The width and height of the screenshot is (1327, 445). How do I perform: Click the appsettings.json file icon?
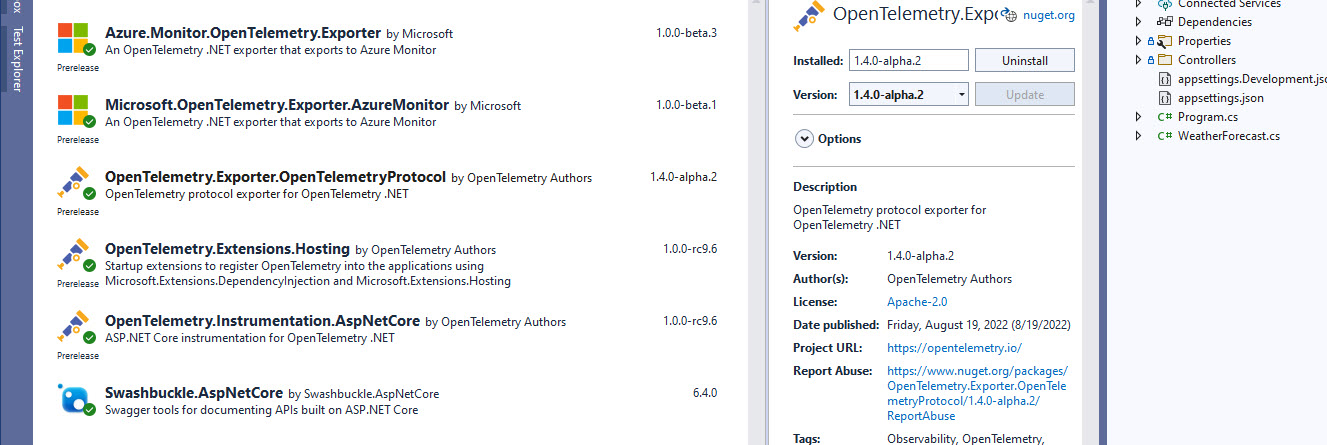click(x=1165, y=98)
